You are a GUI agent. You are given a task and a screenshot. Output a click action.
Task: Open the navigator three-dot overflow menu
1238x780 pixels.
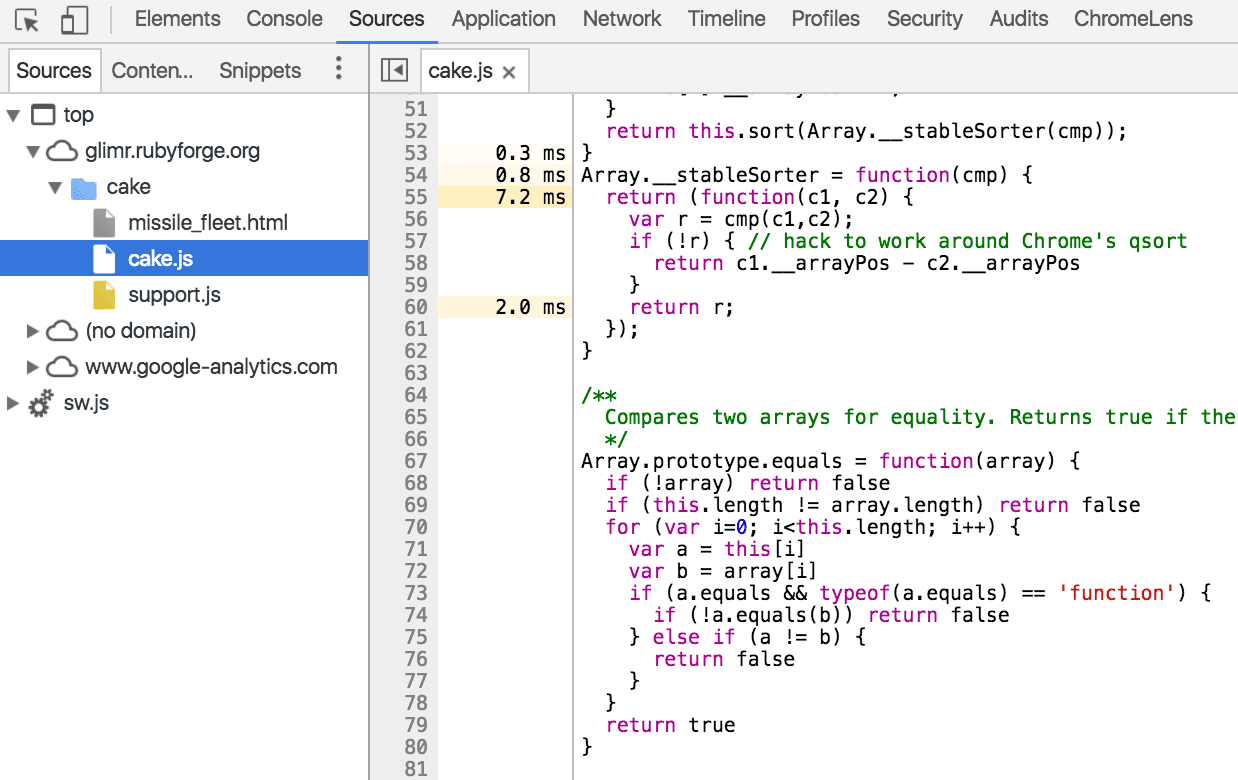[x=339, y=68]
